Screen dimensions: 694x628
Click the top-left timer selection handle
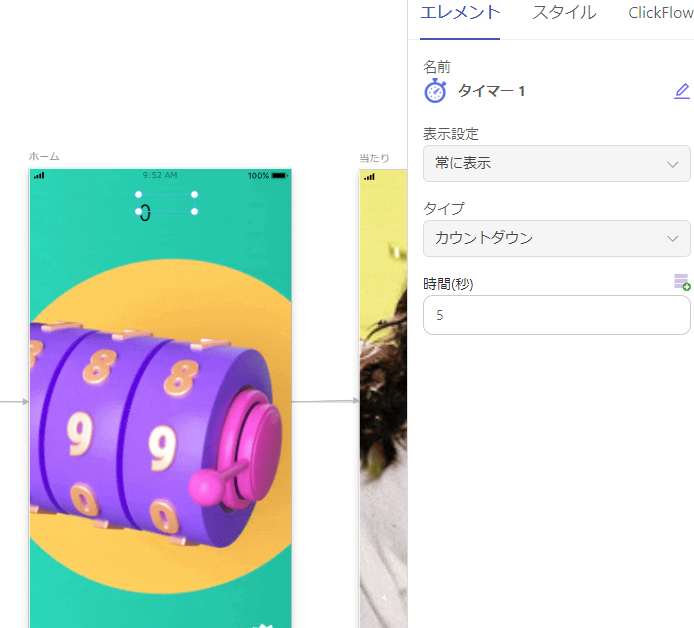[x=139, y=194]
